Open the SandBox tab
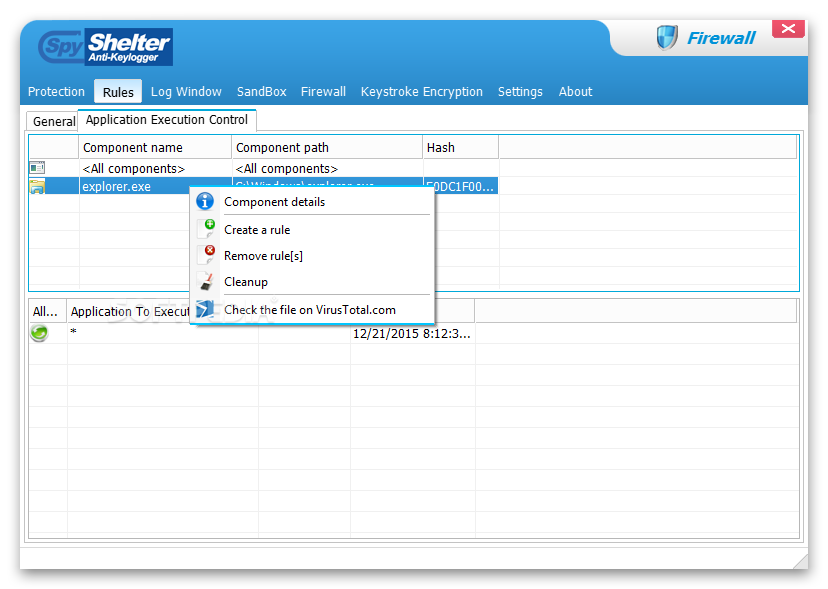The image size is (828, 589). pos(261,91)
